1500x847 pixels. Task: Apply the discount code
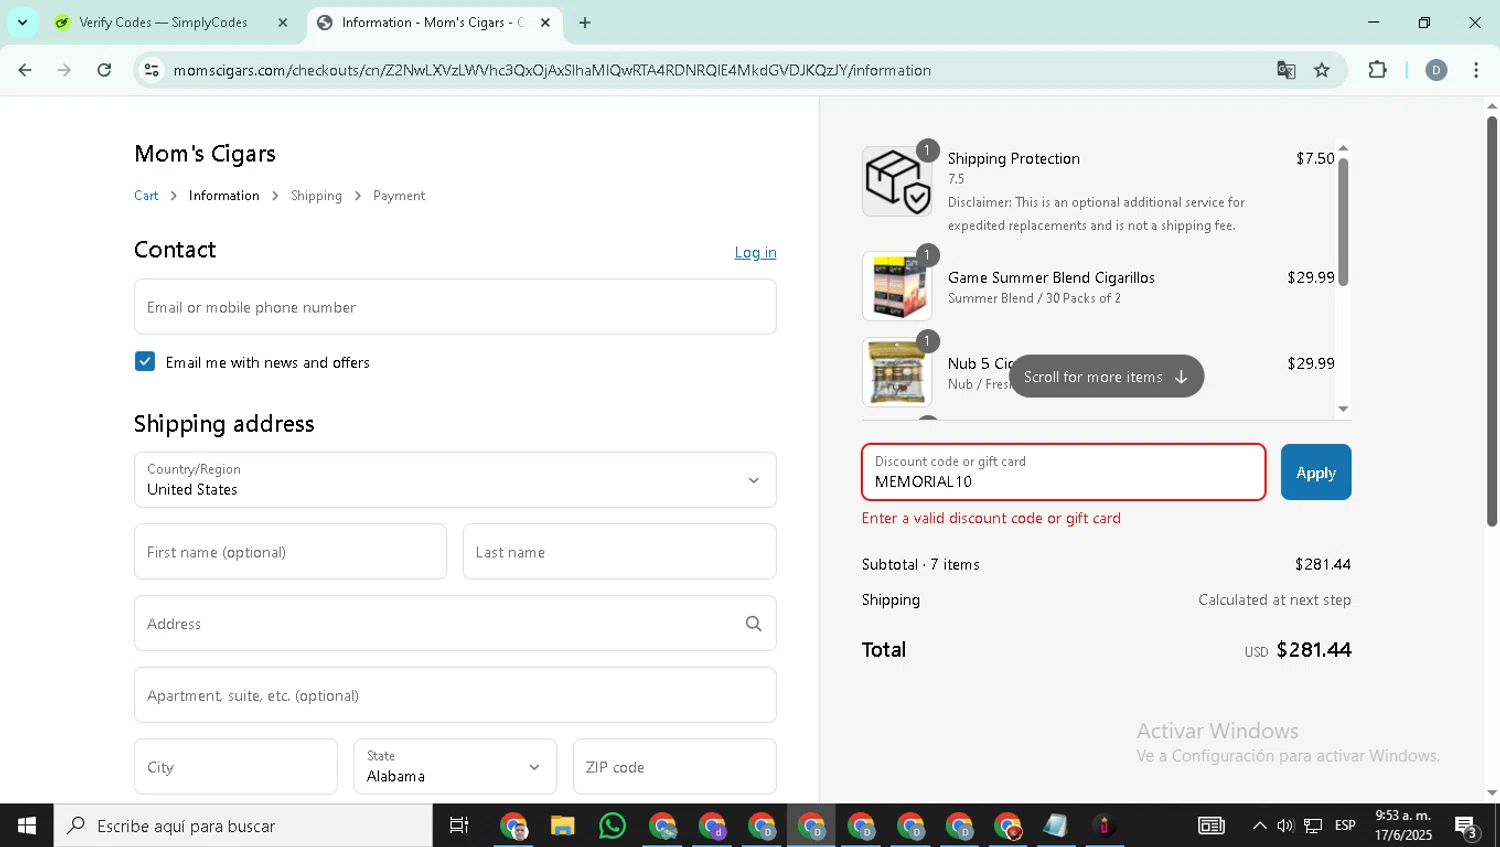tap(1315, 472)
